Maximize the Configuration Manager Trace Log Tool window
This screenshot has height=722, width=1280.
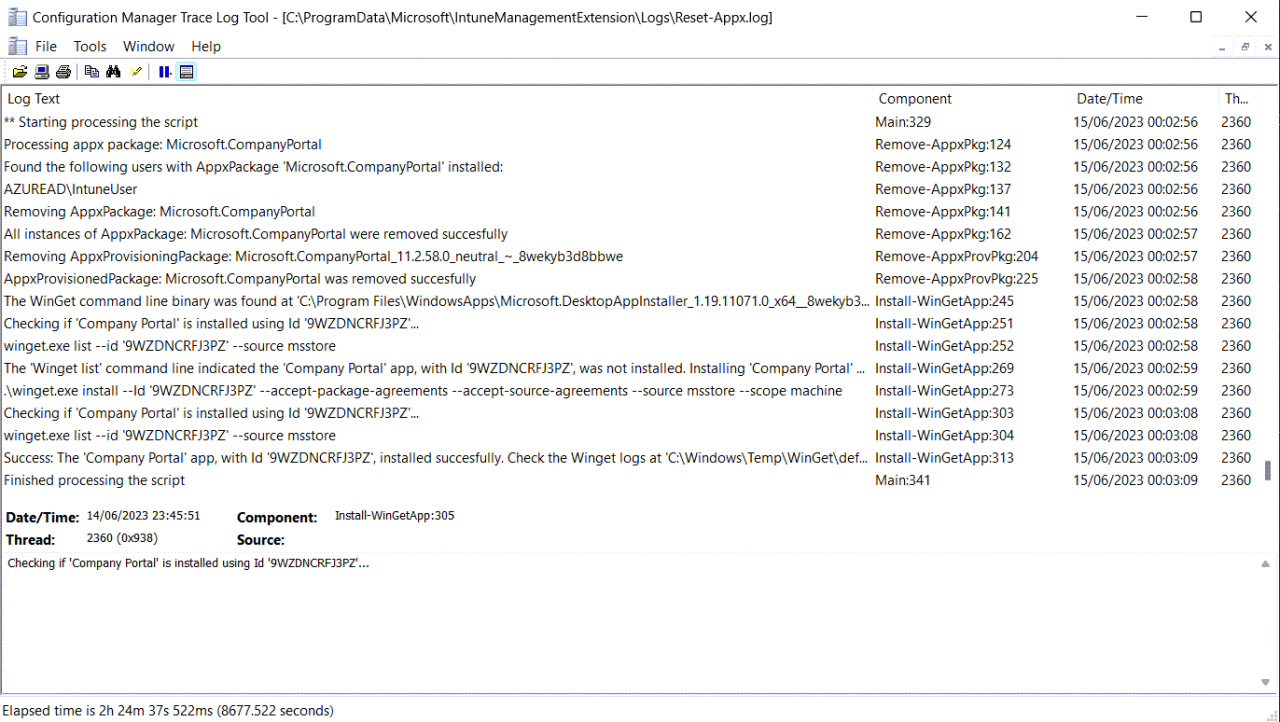coord(1196,17)
